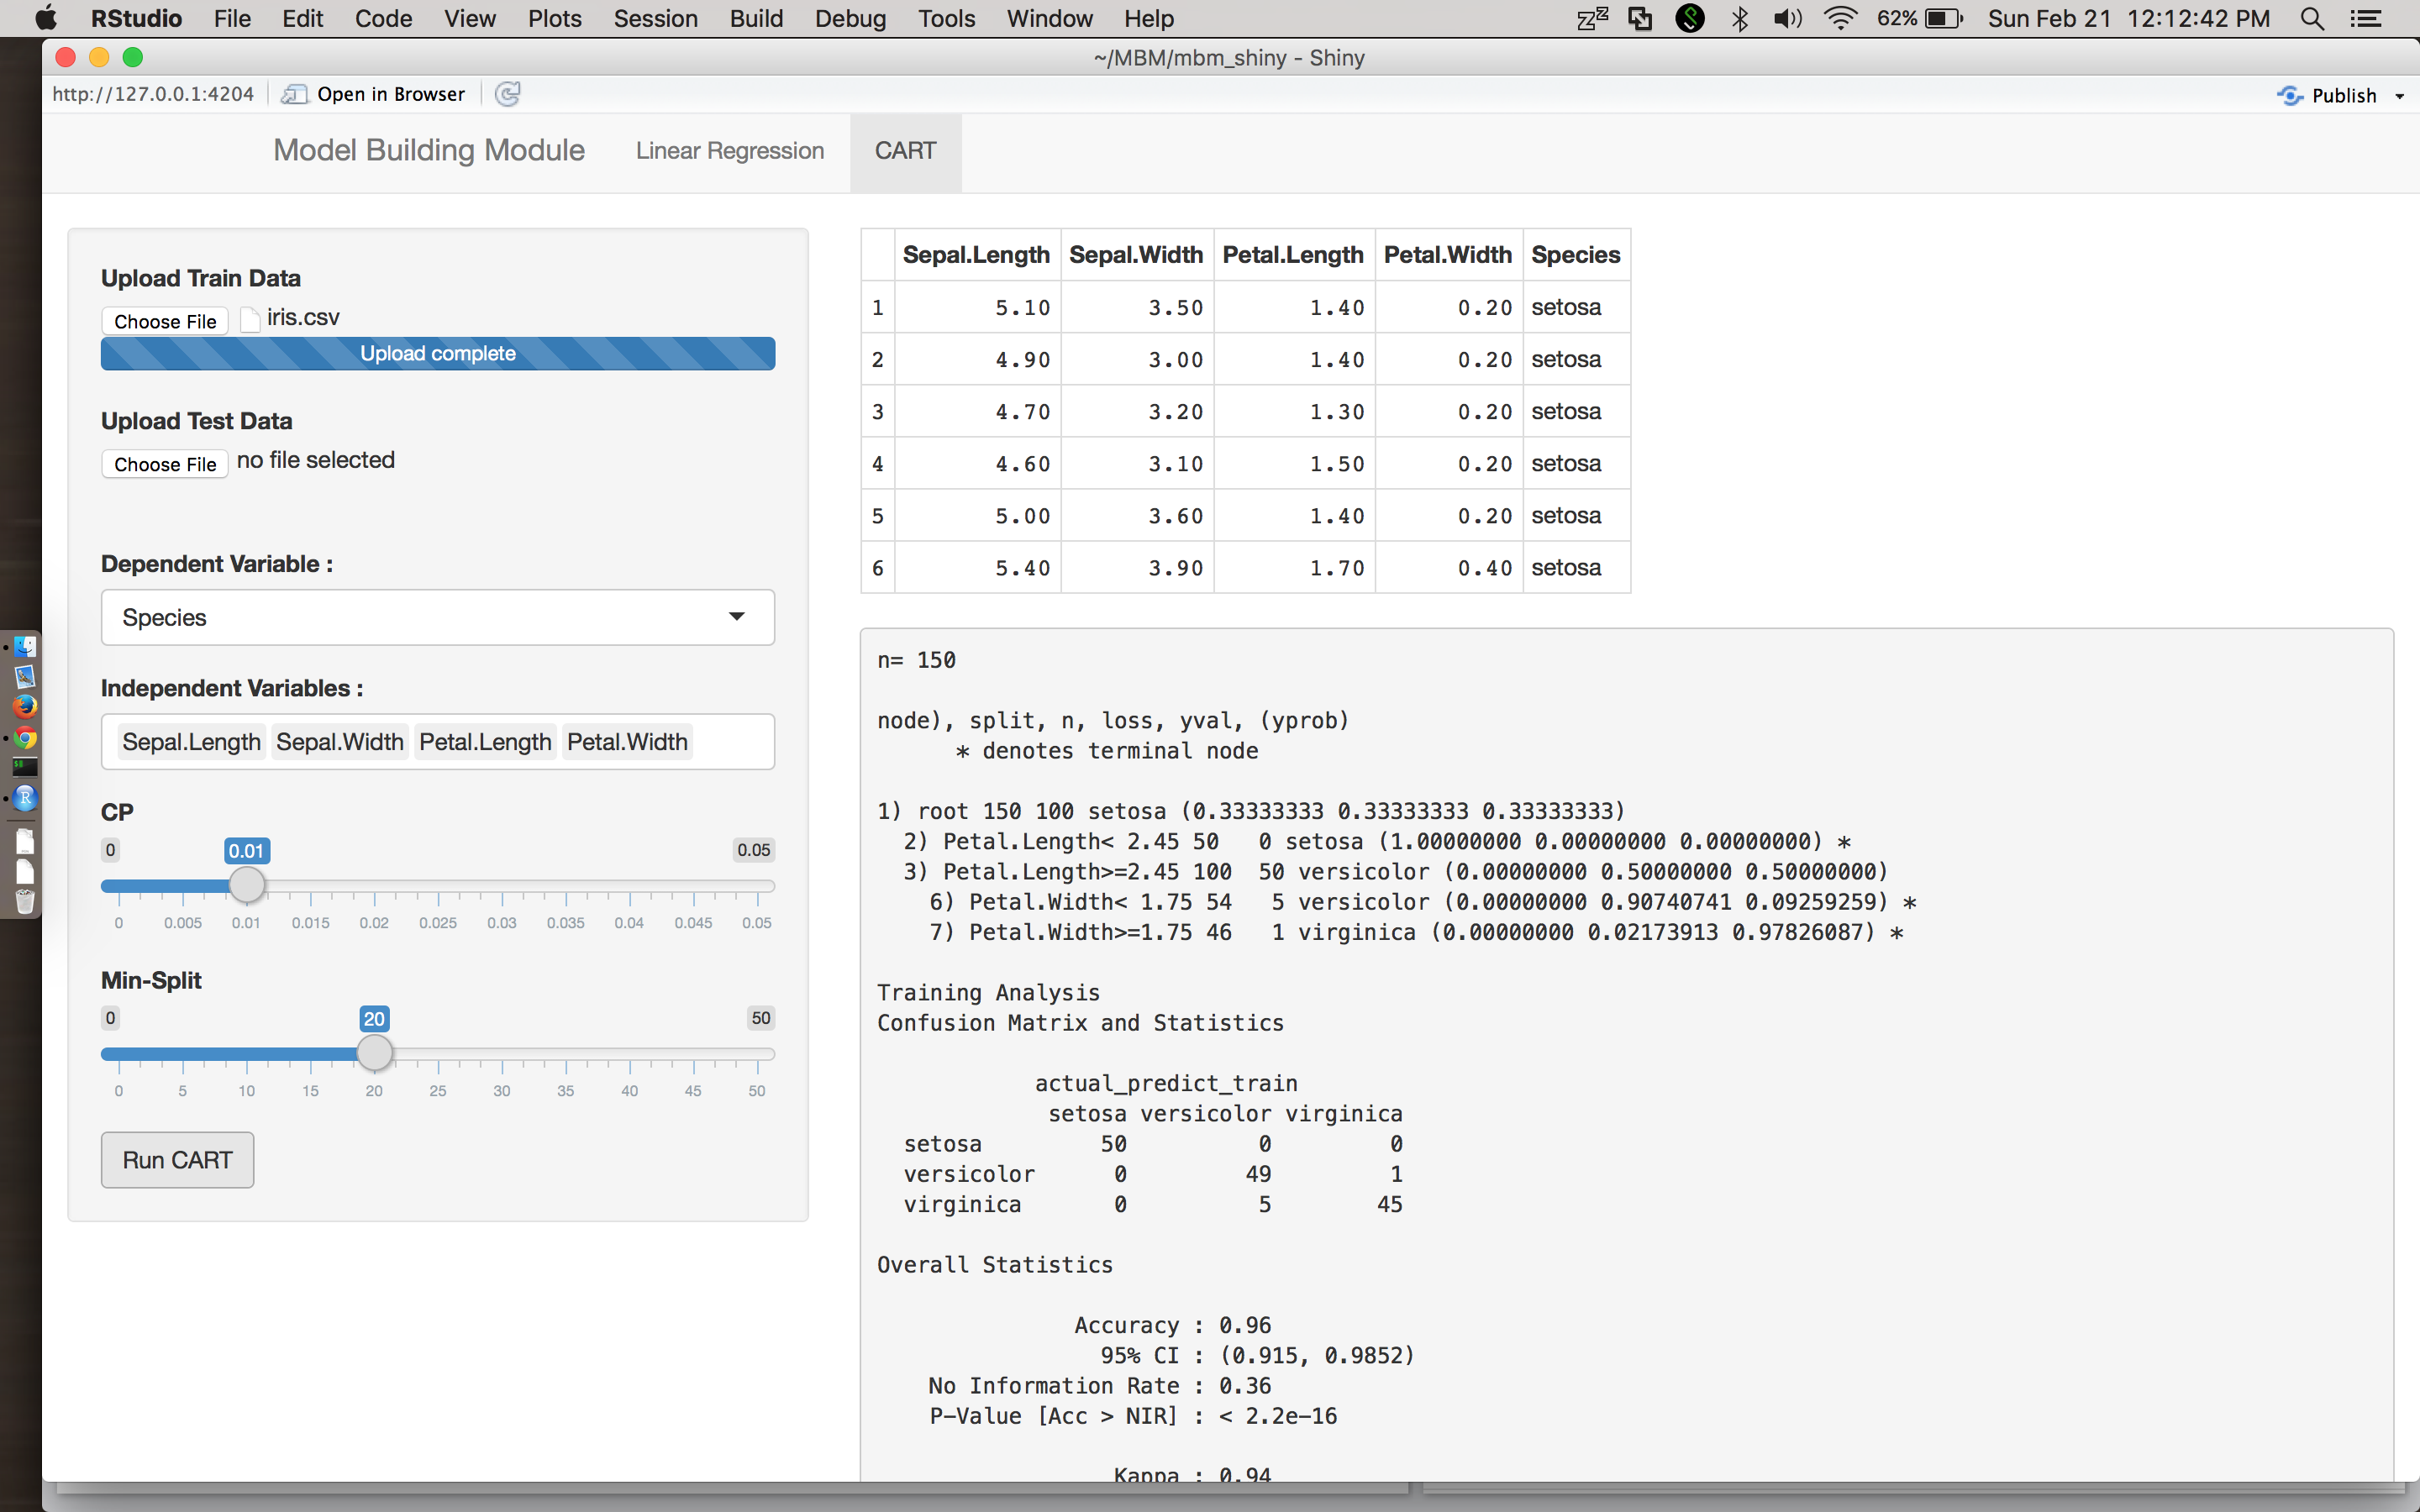Screen dimensions: 2420x1512
Task: Open Firefox from the dock
Action: [x=25, y=706]
